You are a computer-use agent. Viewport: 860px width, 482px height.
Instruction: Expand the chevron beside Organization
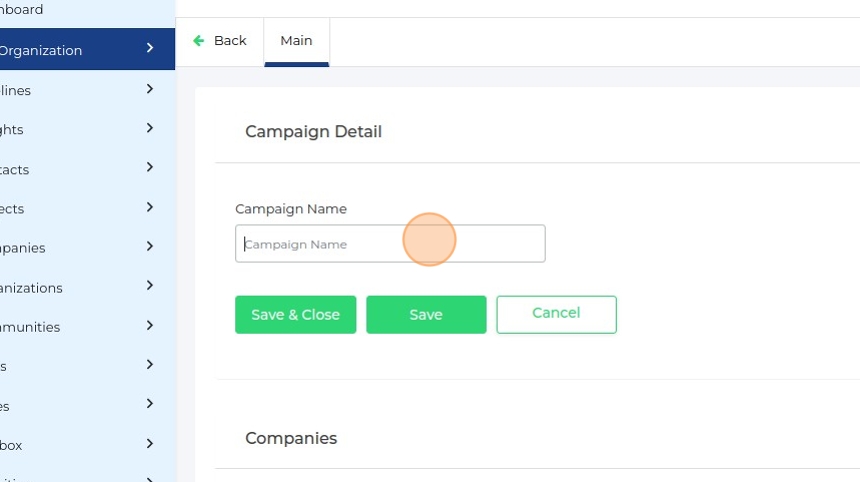pyautogui.click(x=150, y=48)
